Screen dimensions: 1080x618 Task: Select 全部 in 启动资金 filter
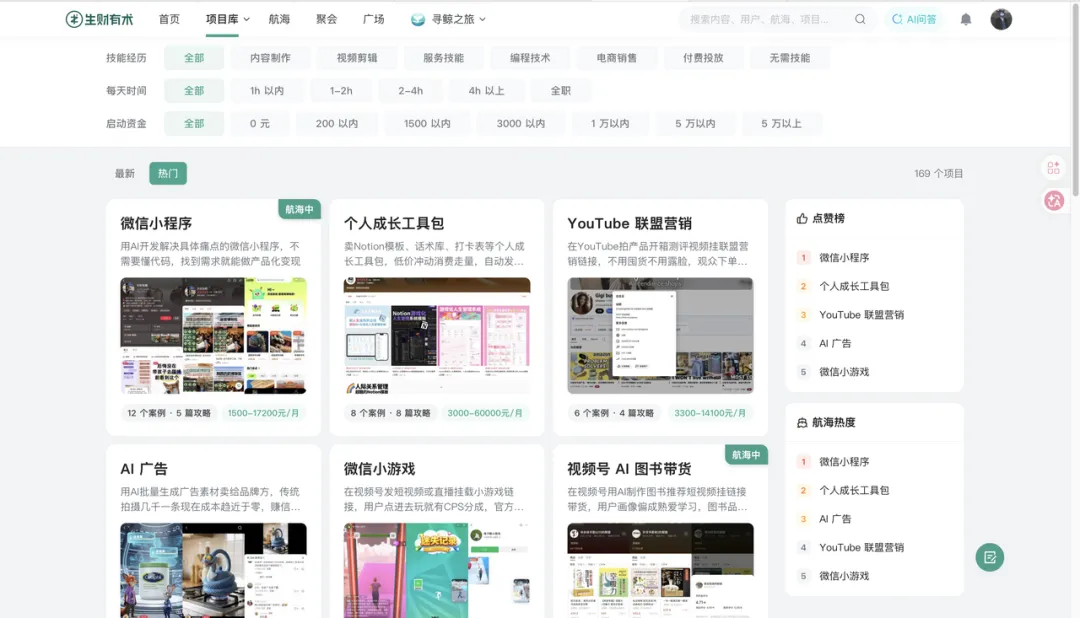194,123
